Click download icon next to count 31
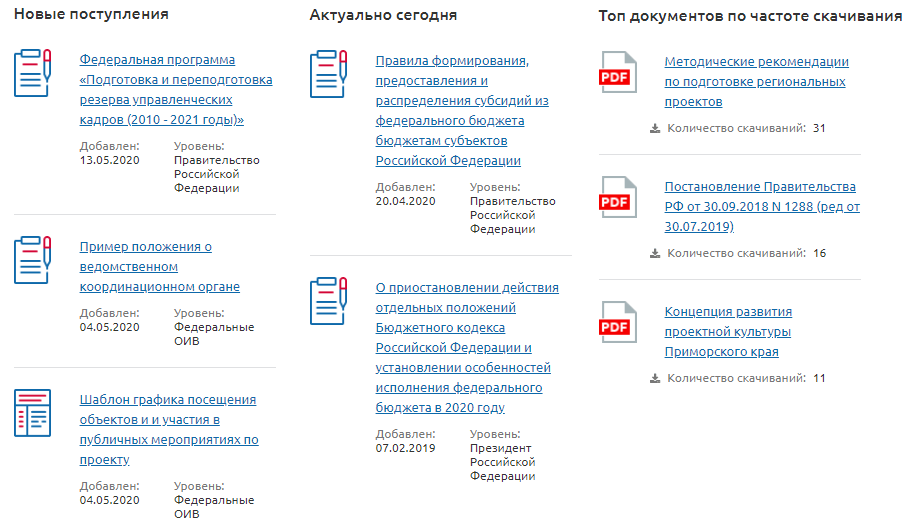The image size is (910, 528). [655, 128]
